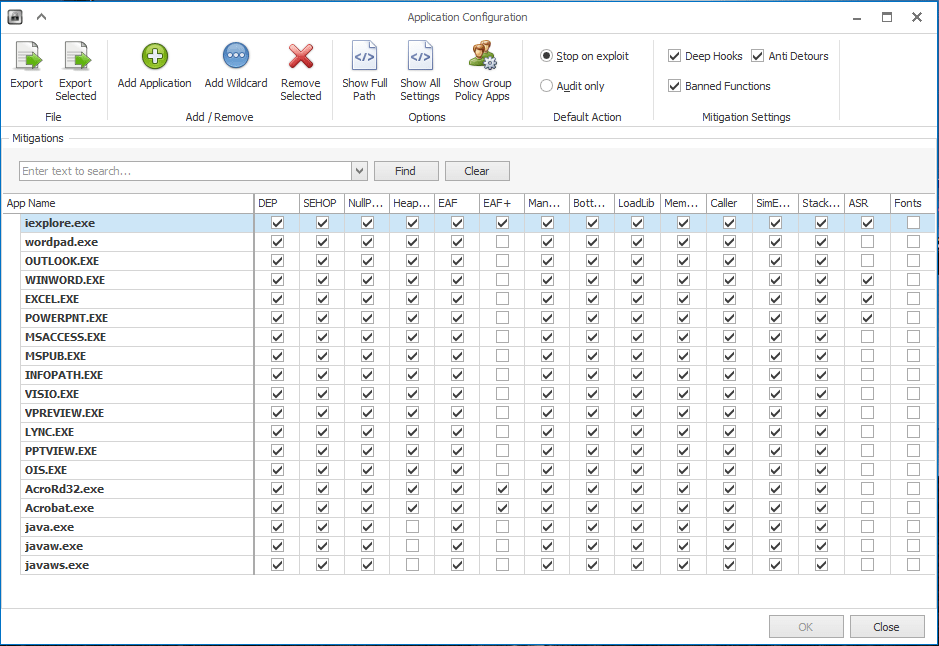939x646 pixels.
Task: Click the Find button
Action: tap(405, 171)
